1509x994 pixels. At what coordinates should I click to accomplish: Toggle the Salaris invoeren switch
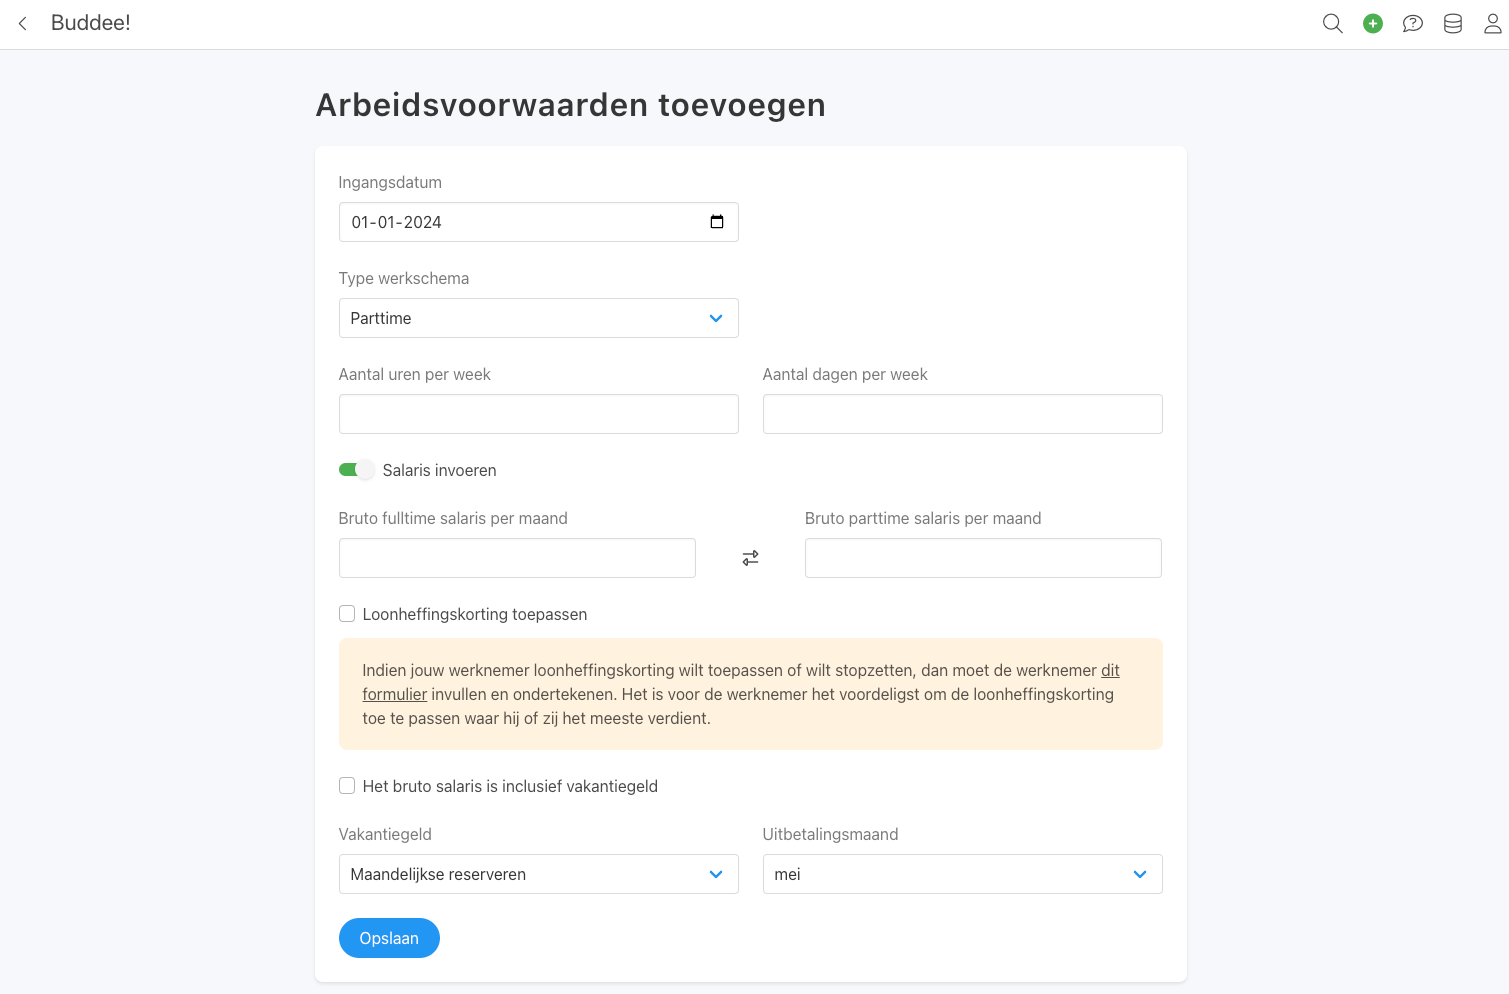point(356,470)
